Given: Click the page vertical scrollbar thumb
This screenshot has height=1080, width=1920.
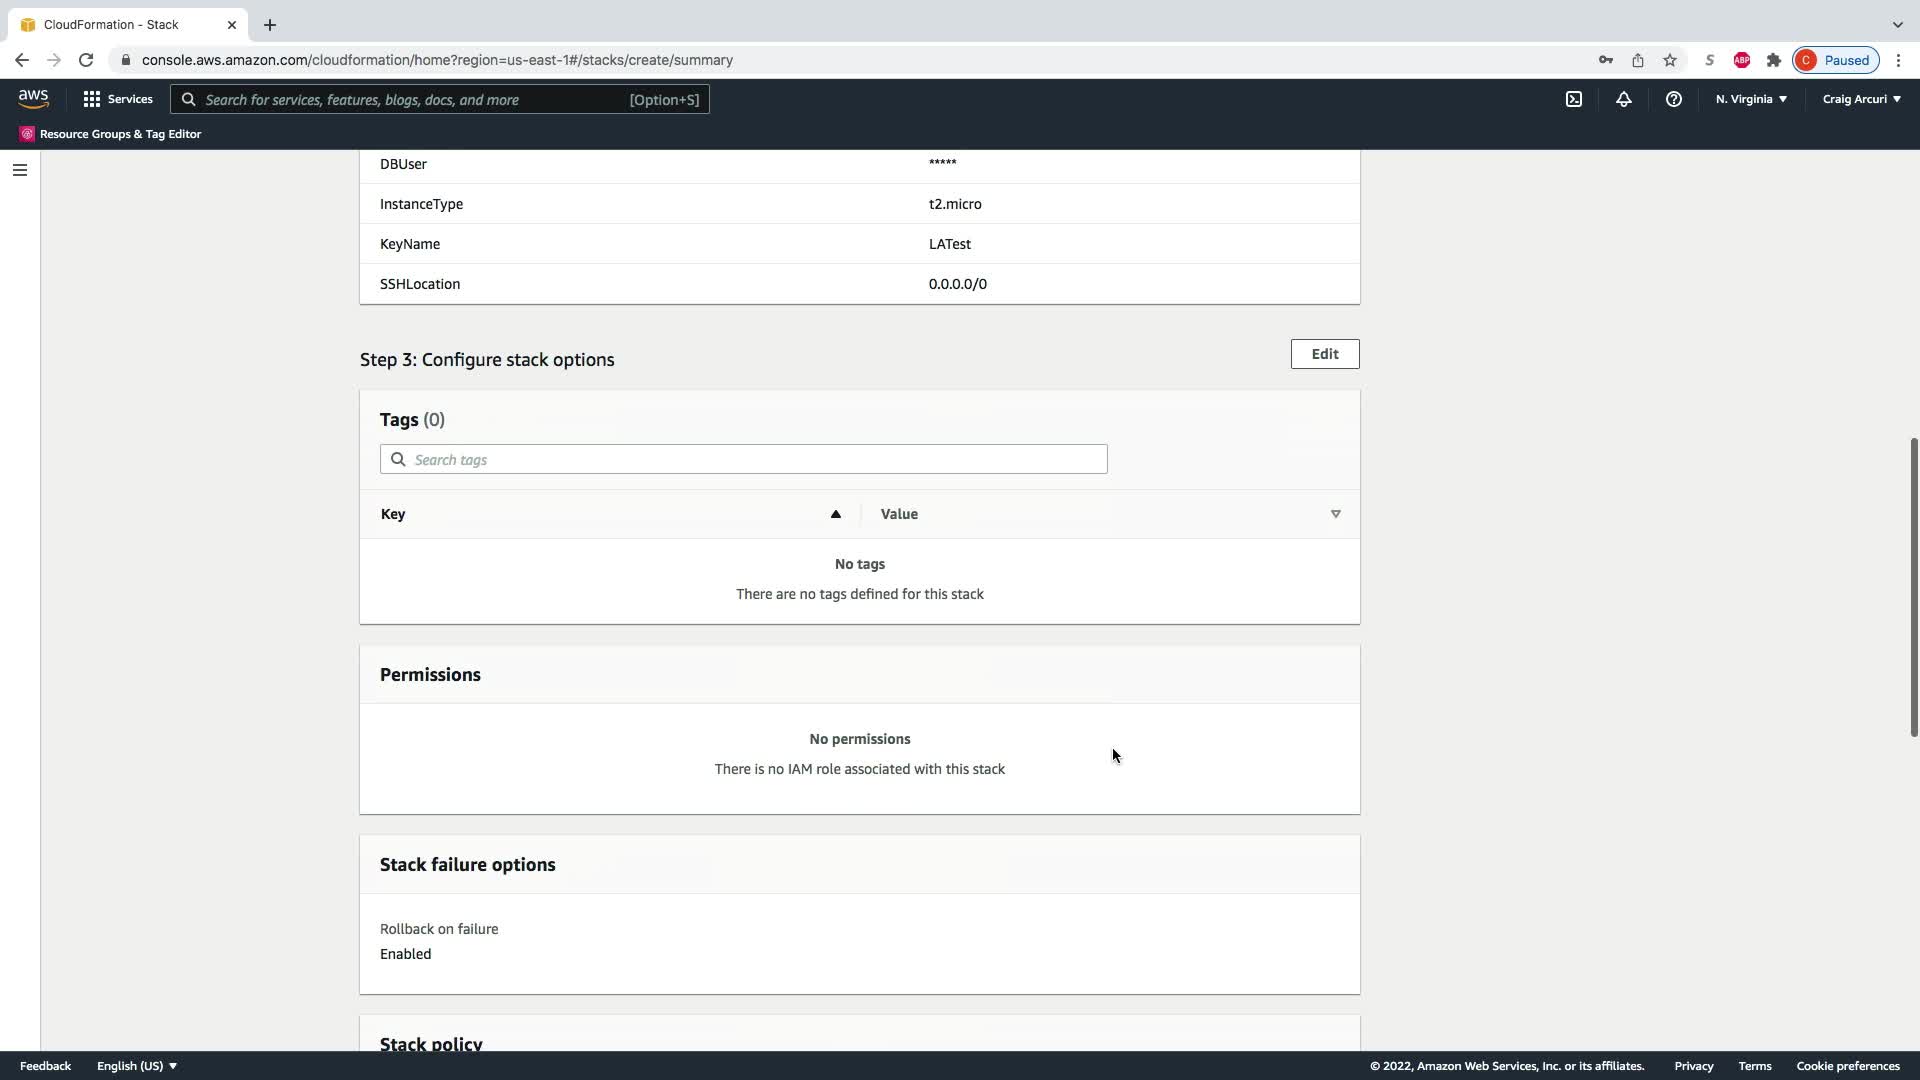Looking at the screenshot, I should tap(1913, 587).
